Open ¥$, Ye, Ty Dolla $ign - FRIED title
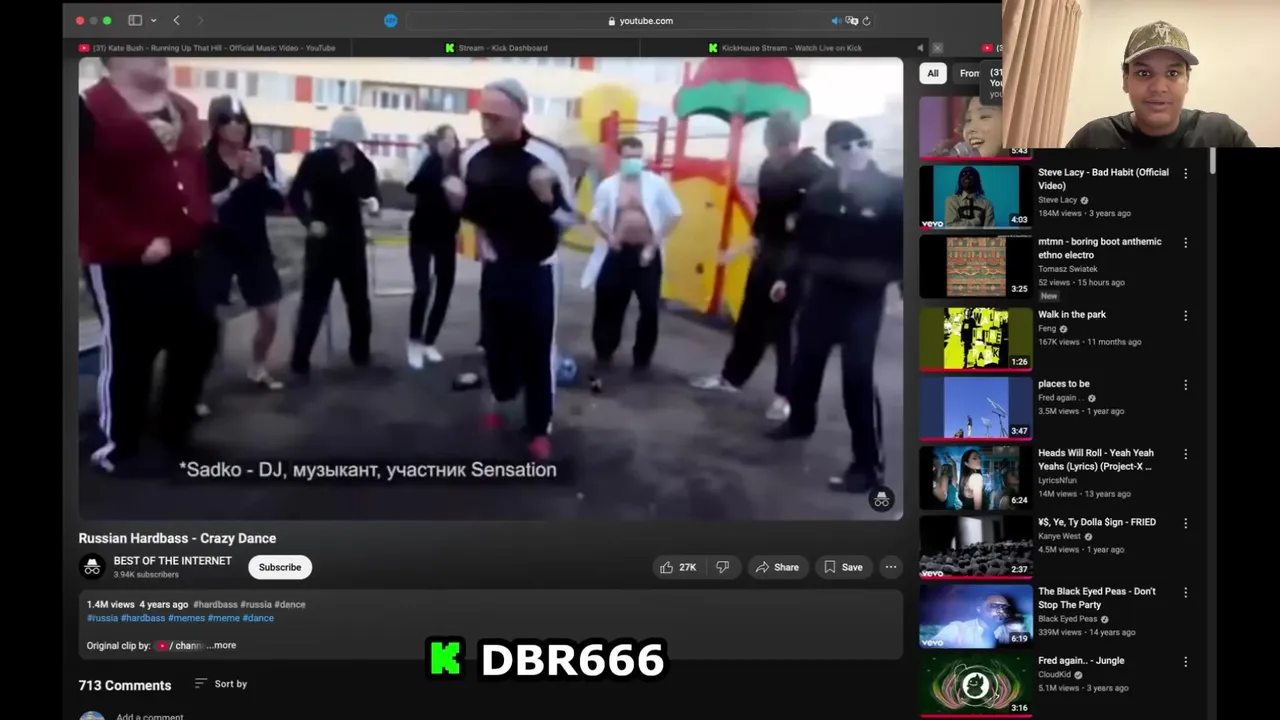1280x720 pixels. pyautogui.click(x=1097, y=522)
